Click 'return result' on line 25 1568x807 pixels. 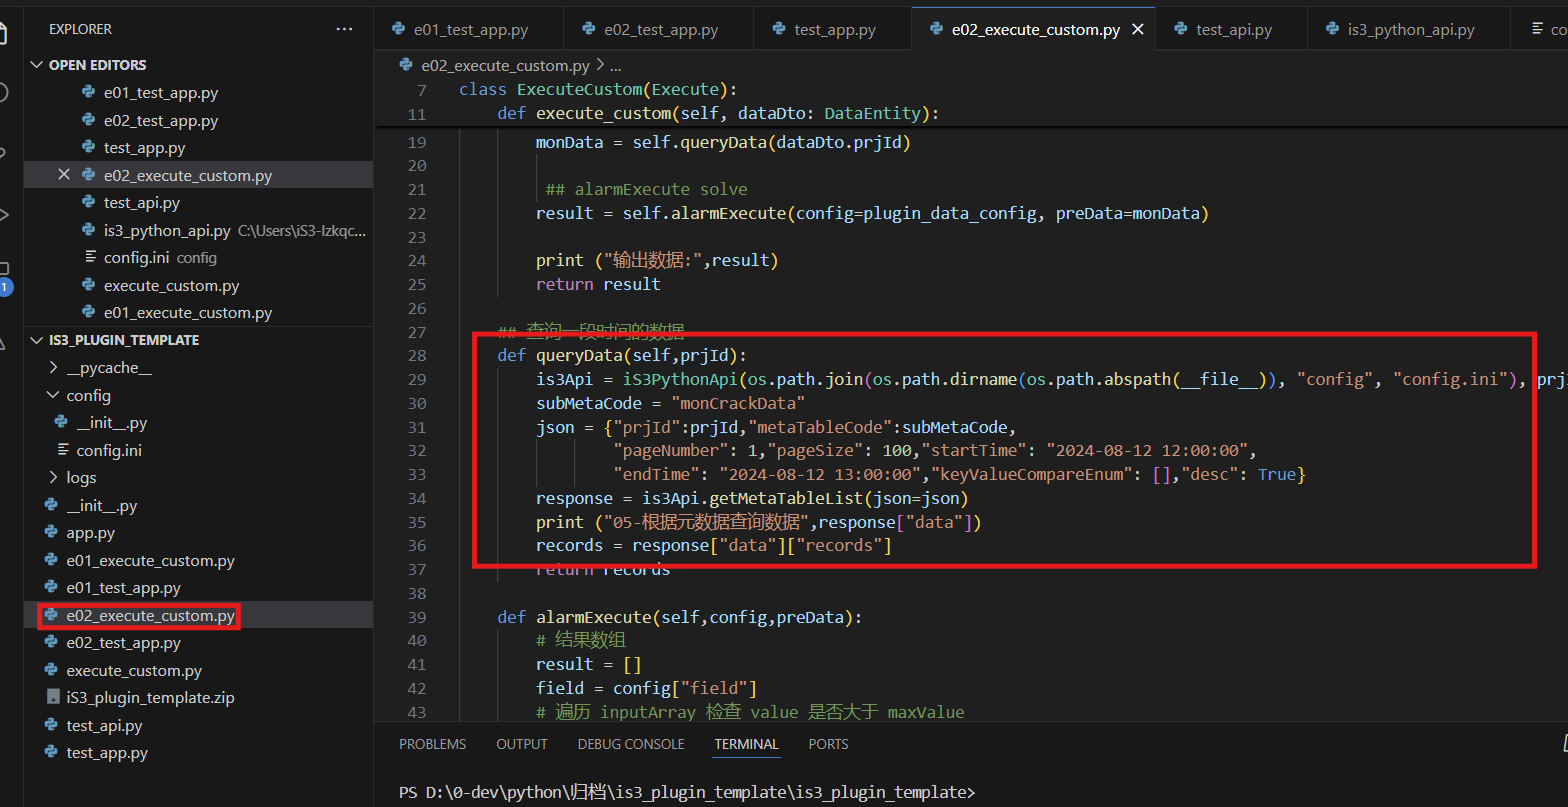click(598, 284)
